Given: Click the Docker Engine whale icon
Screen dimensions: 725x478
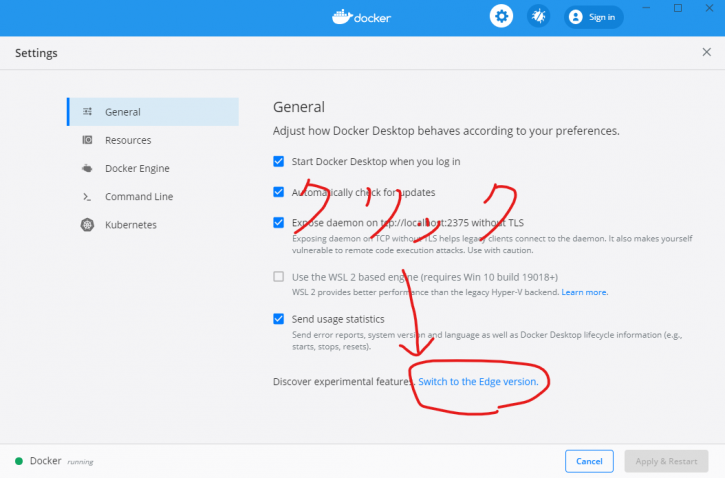Looking at the screenshot, I should [87, 168].
